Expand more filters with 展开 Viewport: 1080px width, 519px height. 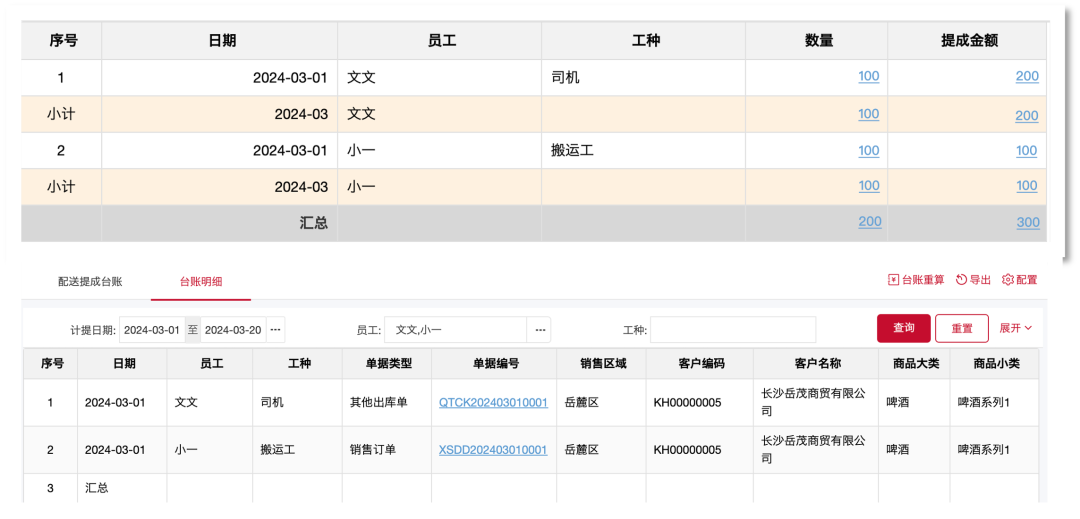click(x=1015, y=328)
